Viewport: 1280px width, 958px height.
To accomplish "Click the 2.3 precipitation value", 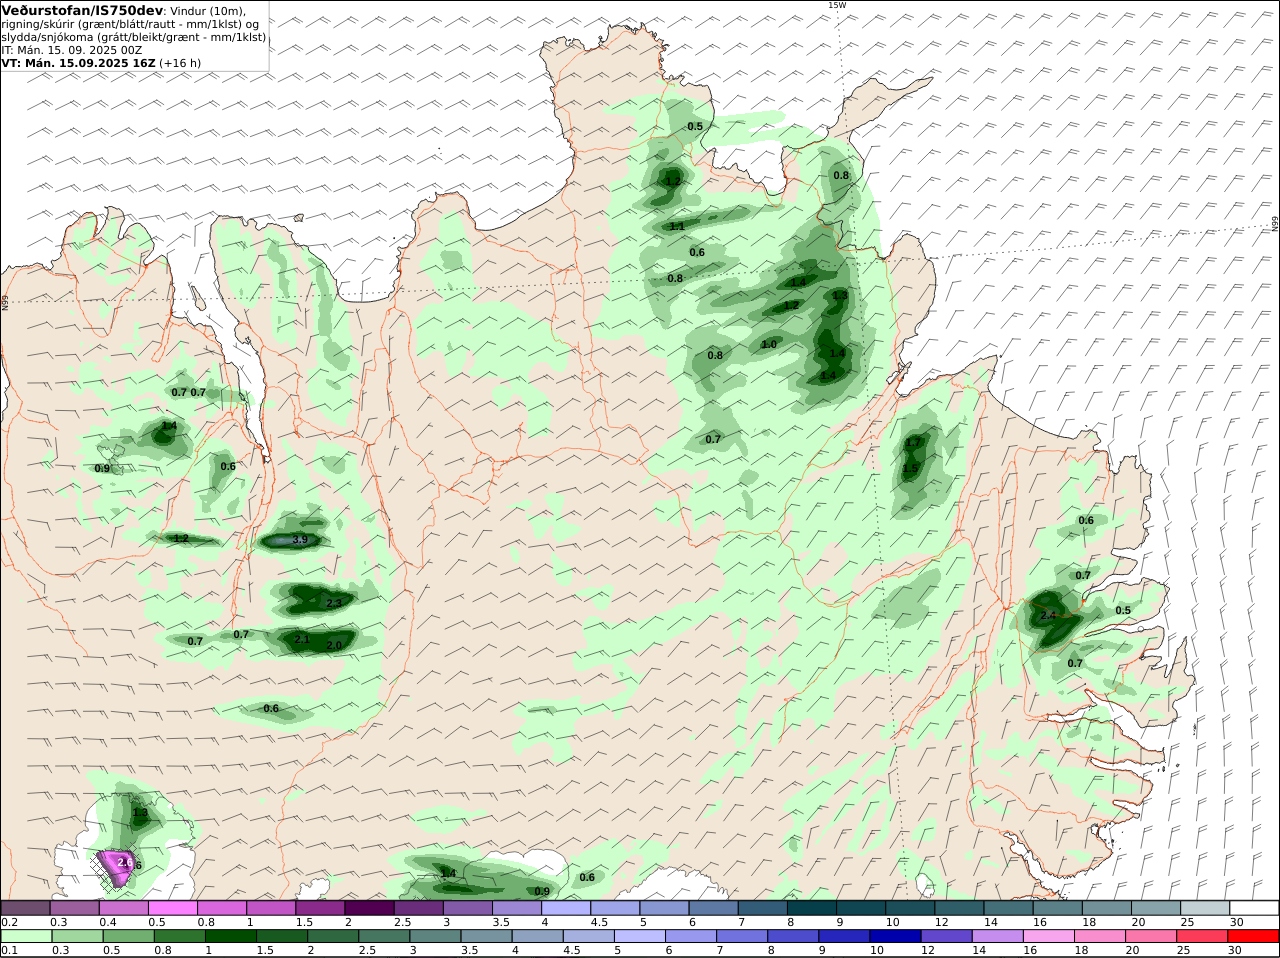I will click(334, 603).
